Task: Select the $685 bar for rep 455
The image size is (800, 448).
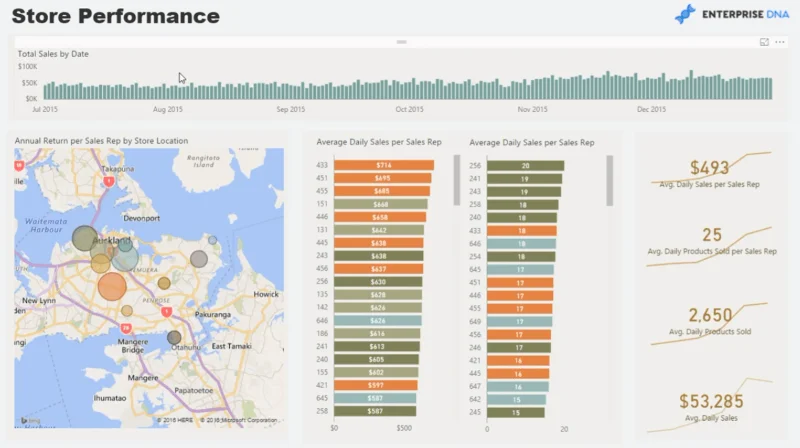Action: click(382, 191)
